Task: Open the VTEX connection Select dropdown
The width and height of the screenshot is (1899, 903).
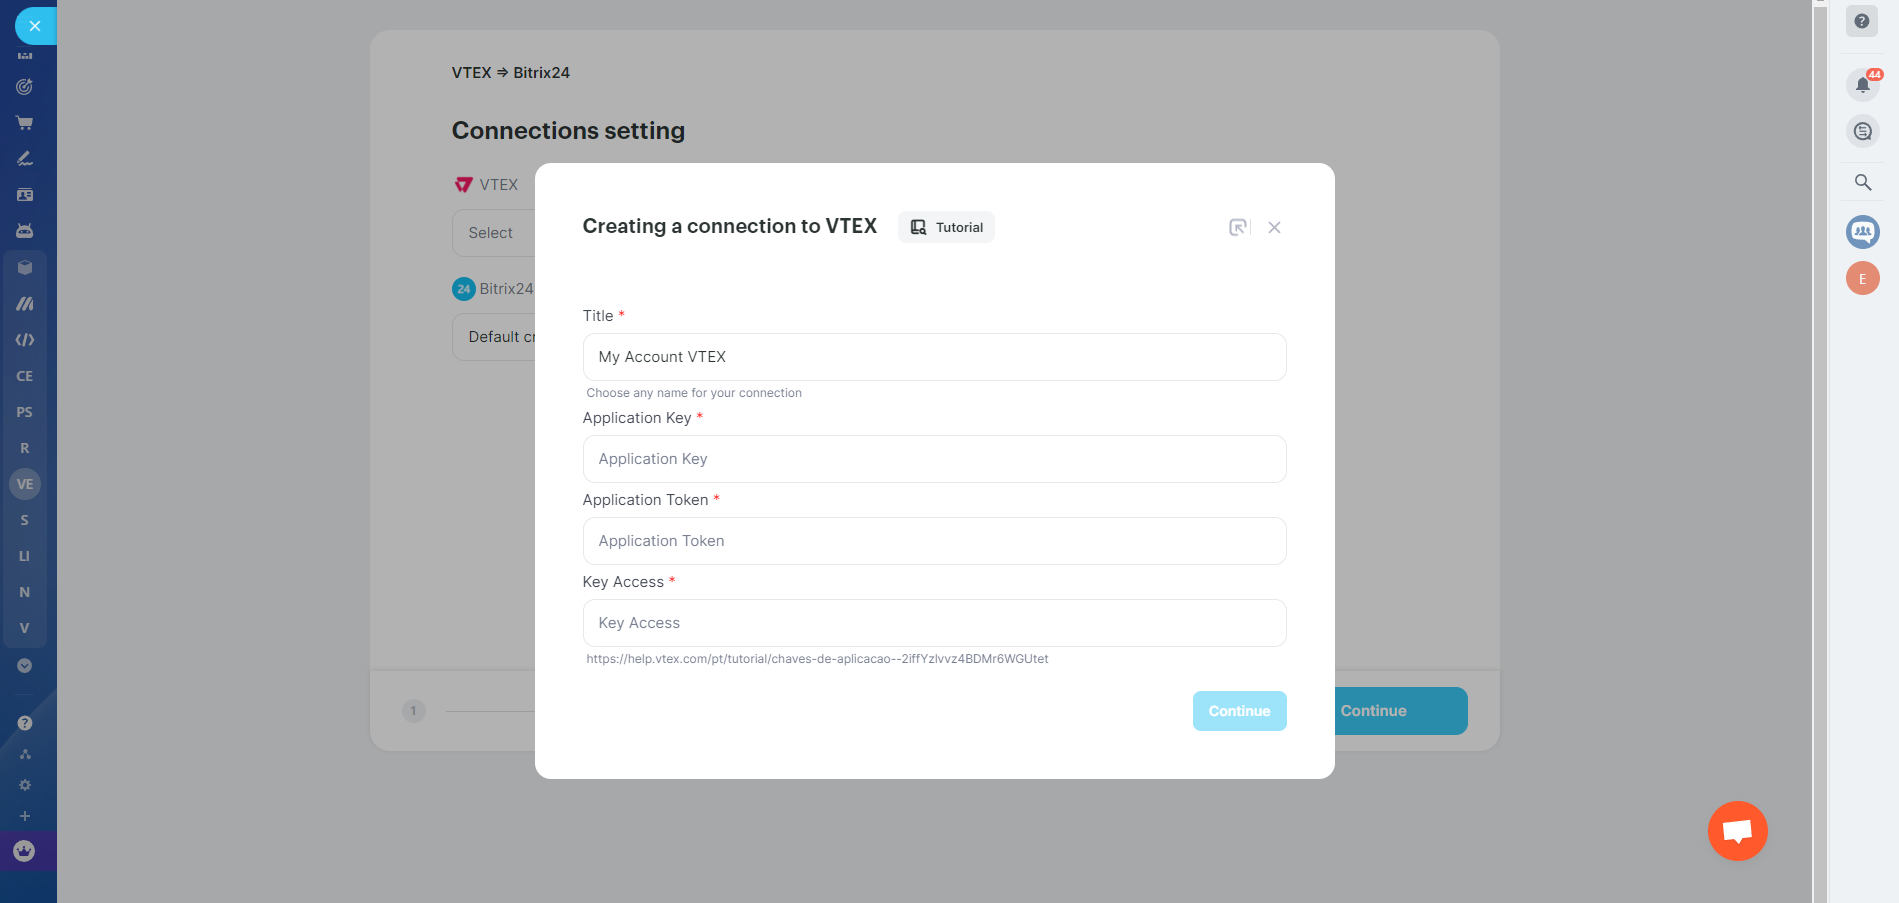Action: click(x=494, y=233)
